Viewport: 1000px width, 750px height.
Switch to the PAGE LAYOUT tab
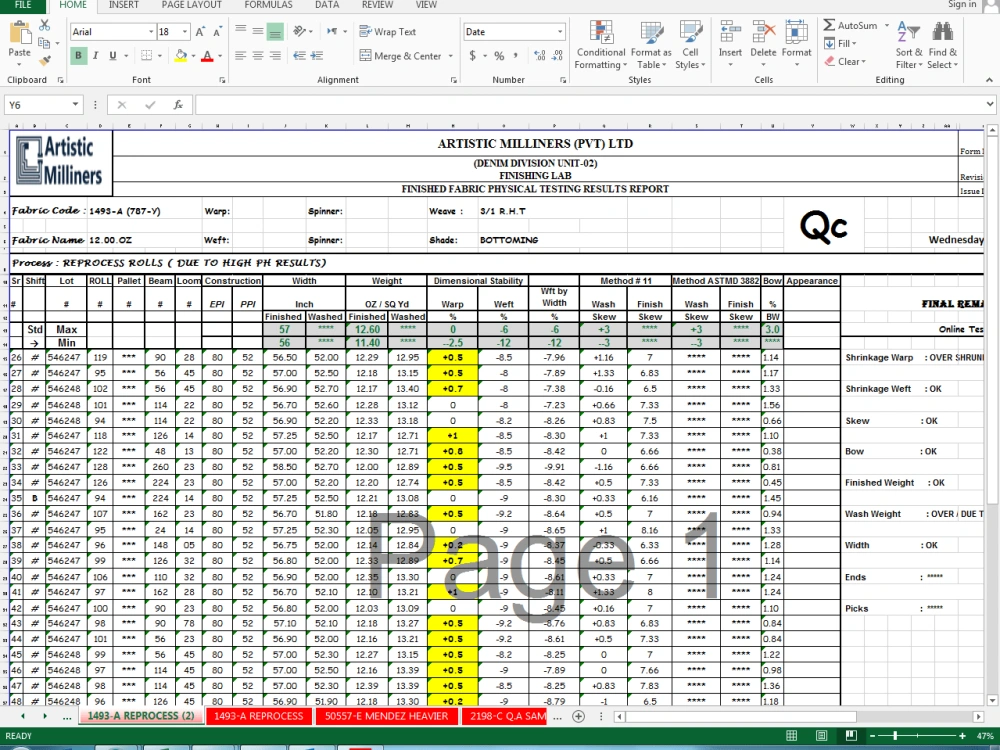tap(191, 5)
